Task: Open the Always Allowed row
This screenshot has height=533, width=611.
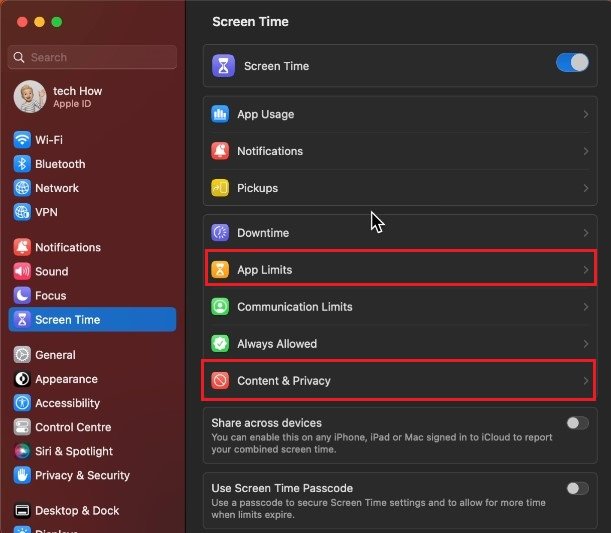Action: (x=400, y=344)
